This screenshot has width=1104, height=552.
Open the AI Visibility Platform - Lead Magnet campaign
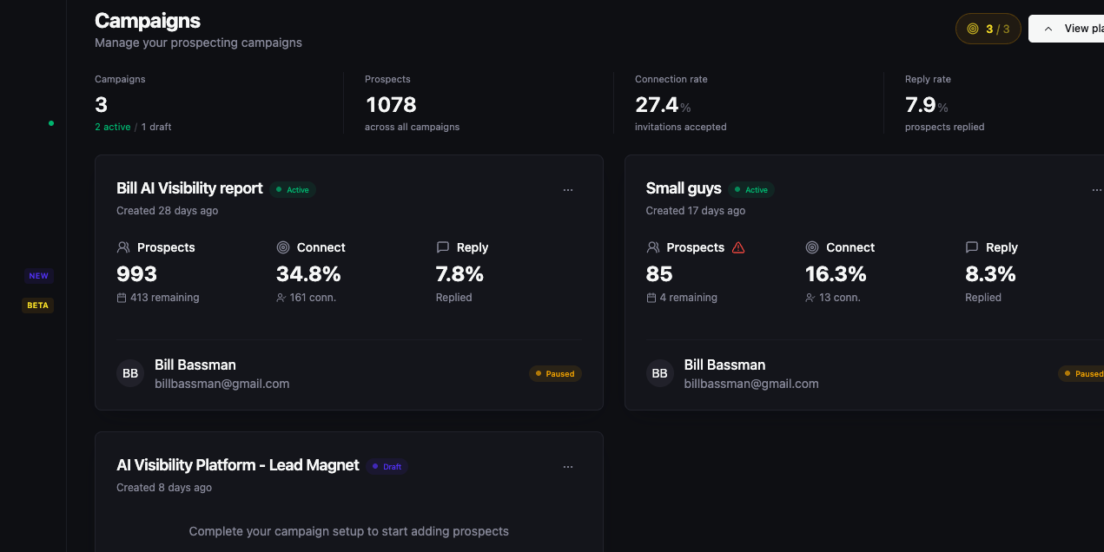237,465
